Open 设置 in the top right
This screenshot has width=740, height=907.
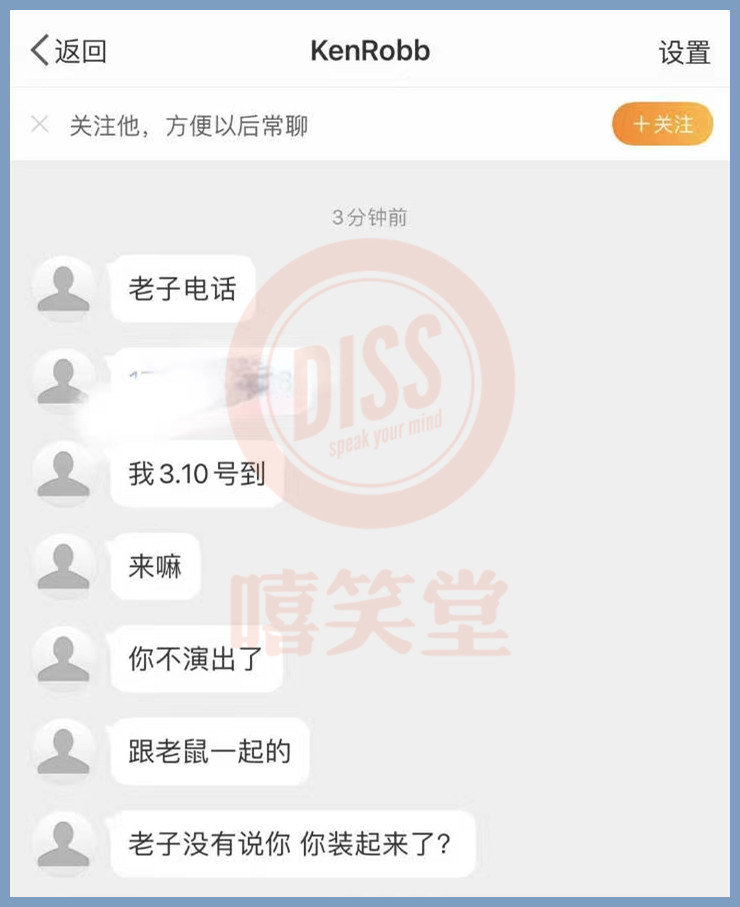tap(684, 52)
